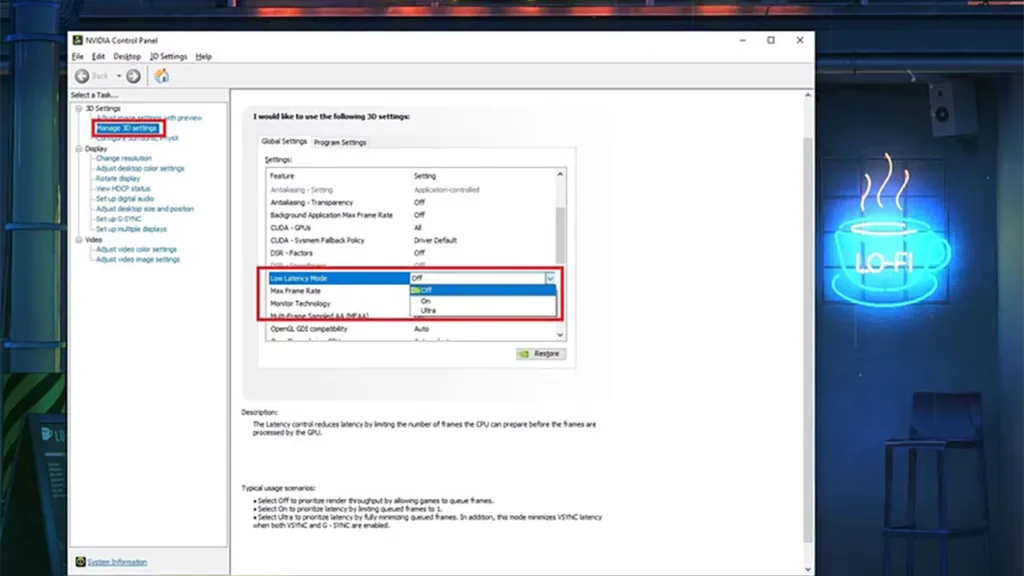The image size is (1024, 576).
Task: Open the 3D Settings menu
Action: (x=168, y=57)
